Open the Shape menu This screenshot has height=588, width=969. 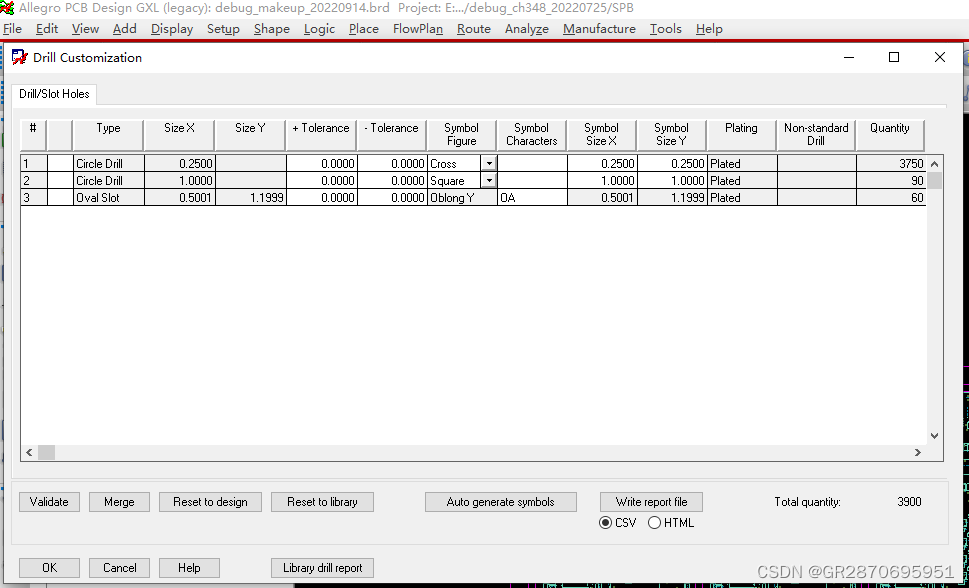coord(271,29)
